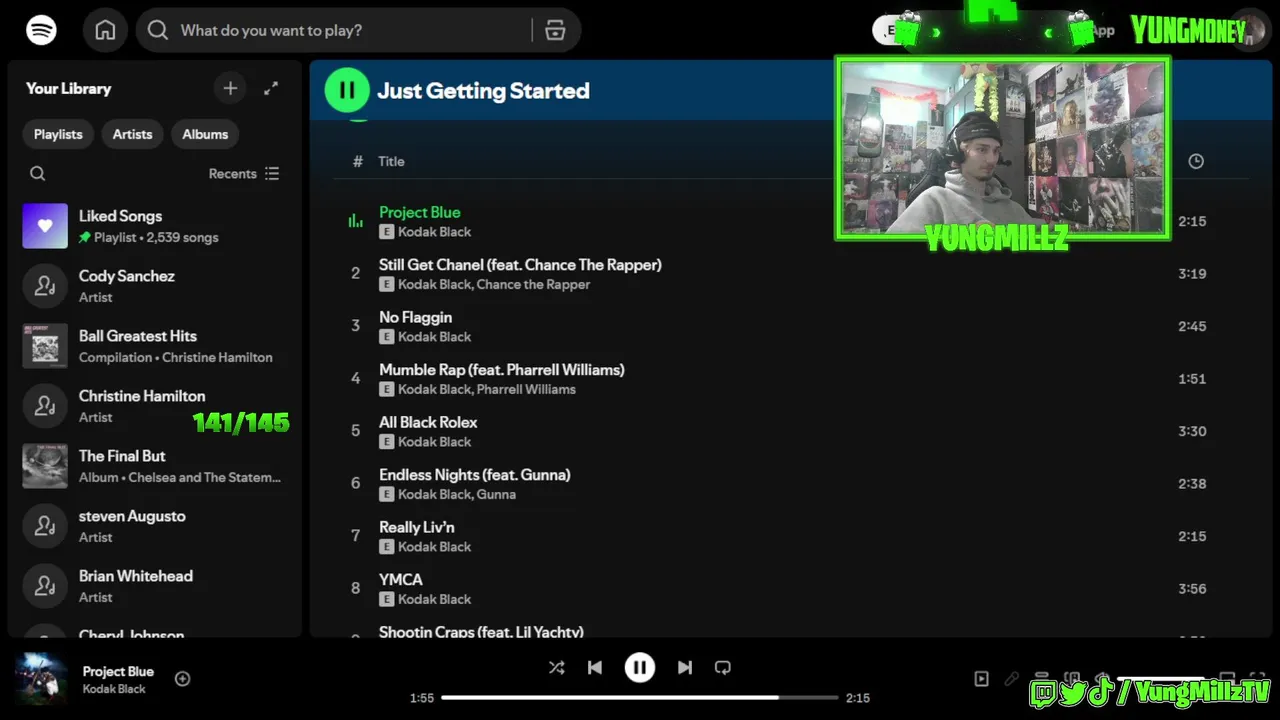The width and height of the screenshot is (1280, 720).
Task: Toggle repeat mode
Action: pyautogui.click(x=723, y=667)
